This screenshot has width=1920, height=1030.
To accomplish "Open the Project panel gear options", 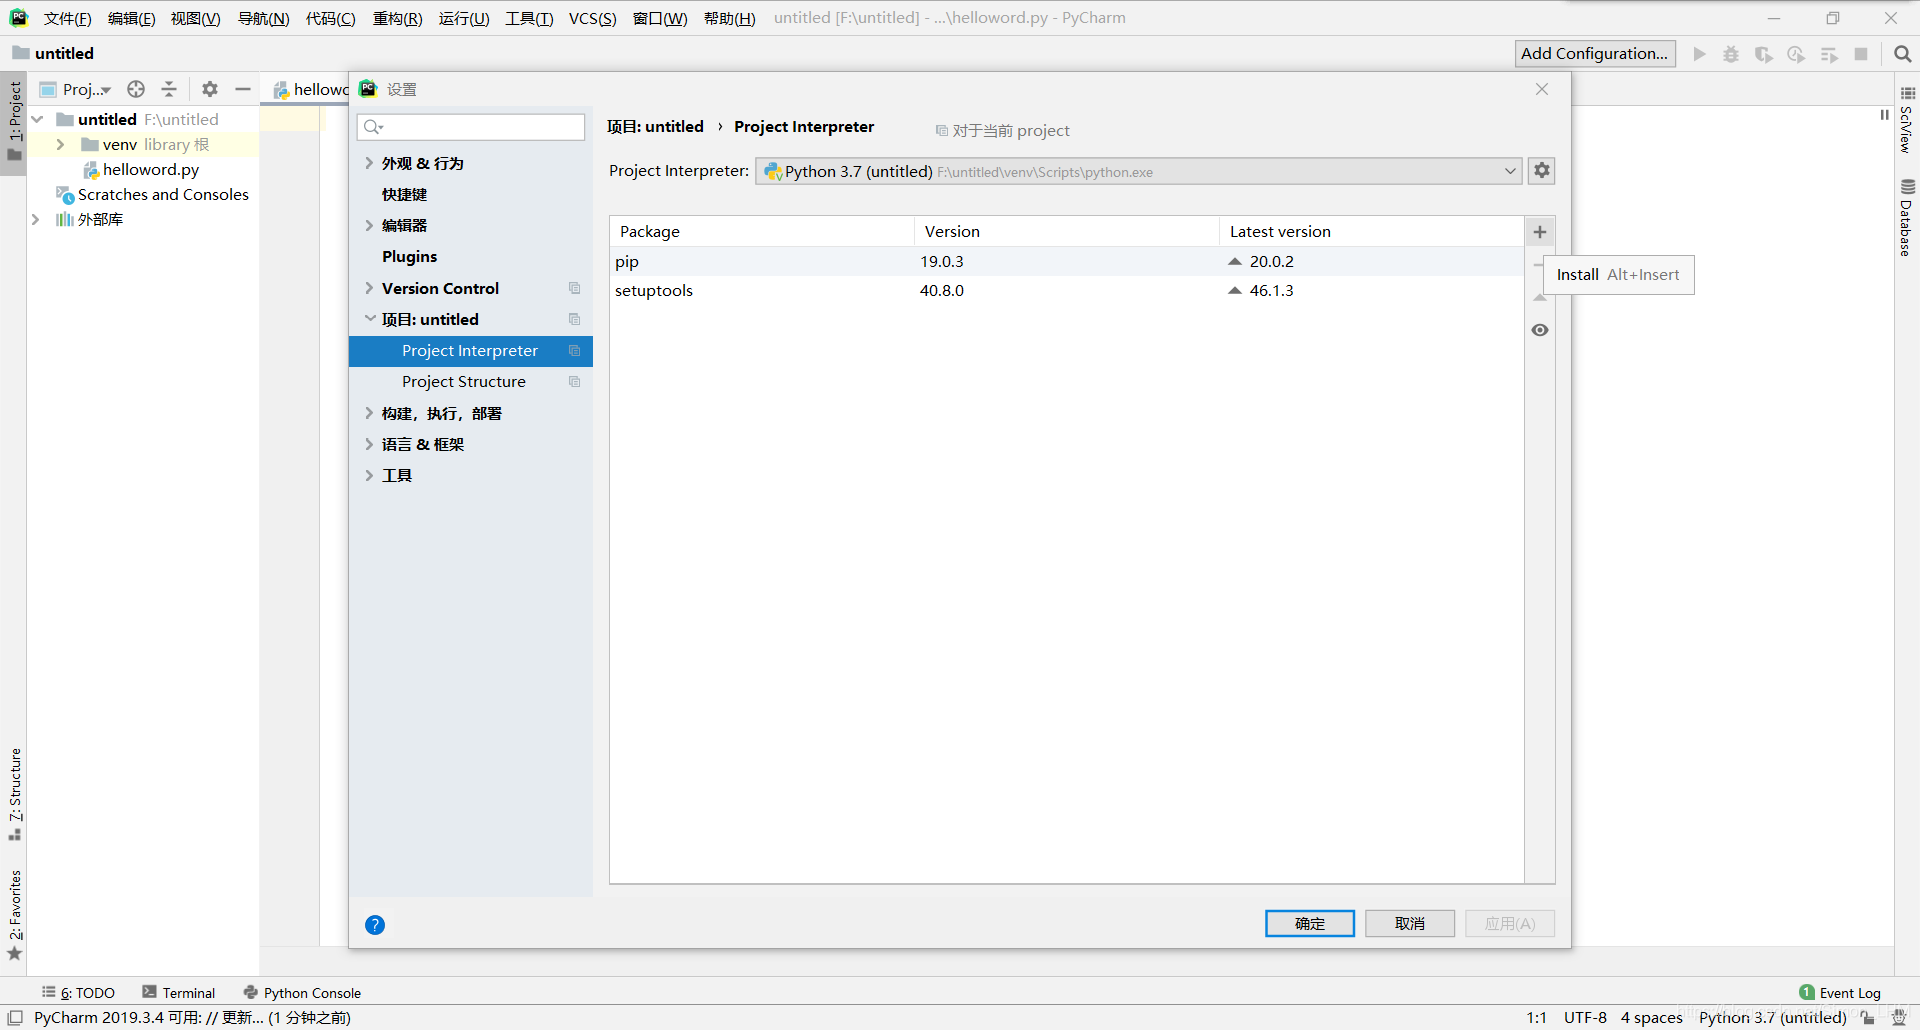I will pos(210,89).
